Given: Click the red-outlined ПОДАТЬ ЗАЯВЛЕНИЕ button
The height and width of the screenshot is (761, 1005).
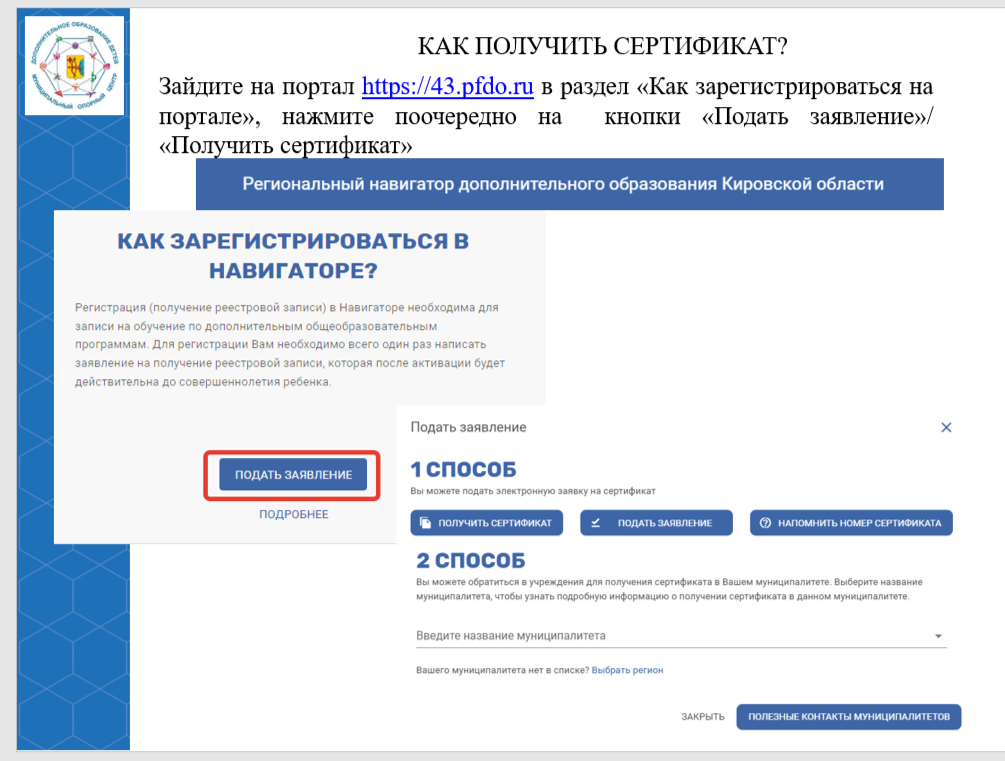Looking at the screenshot, I should 293,474.
